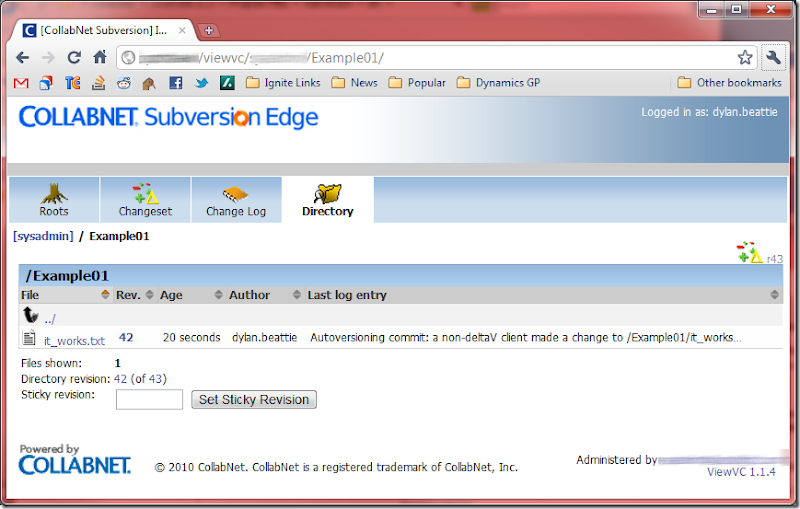Screen dimensions: 800x509
Task: Open the green slash-logo bookmark icon
Action: [227, 83]
